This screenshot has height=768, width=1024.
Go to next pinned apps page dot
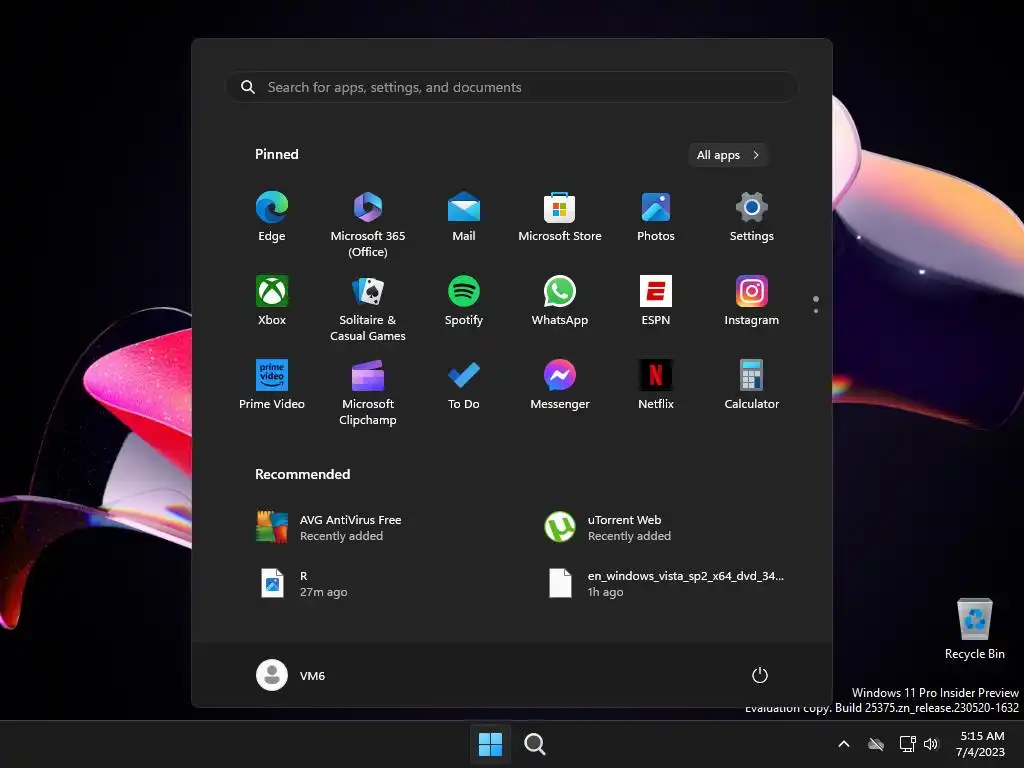(x=816, y=311)
